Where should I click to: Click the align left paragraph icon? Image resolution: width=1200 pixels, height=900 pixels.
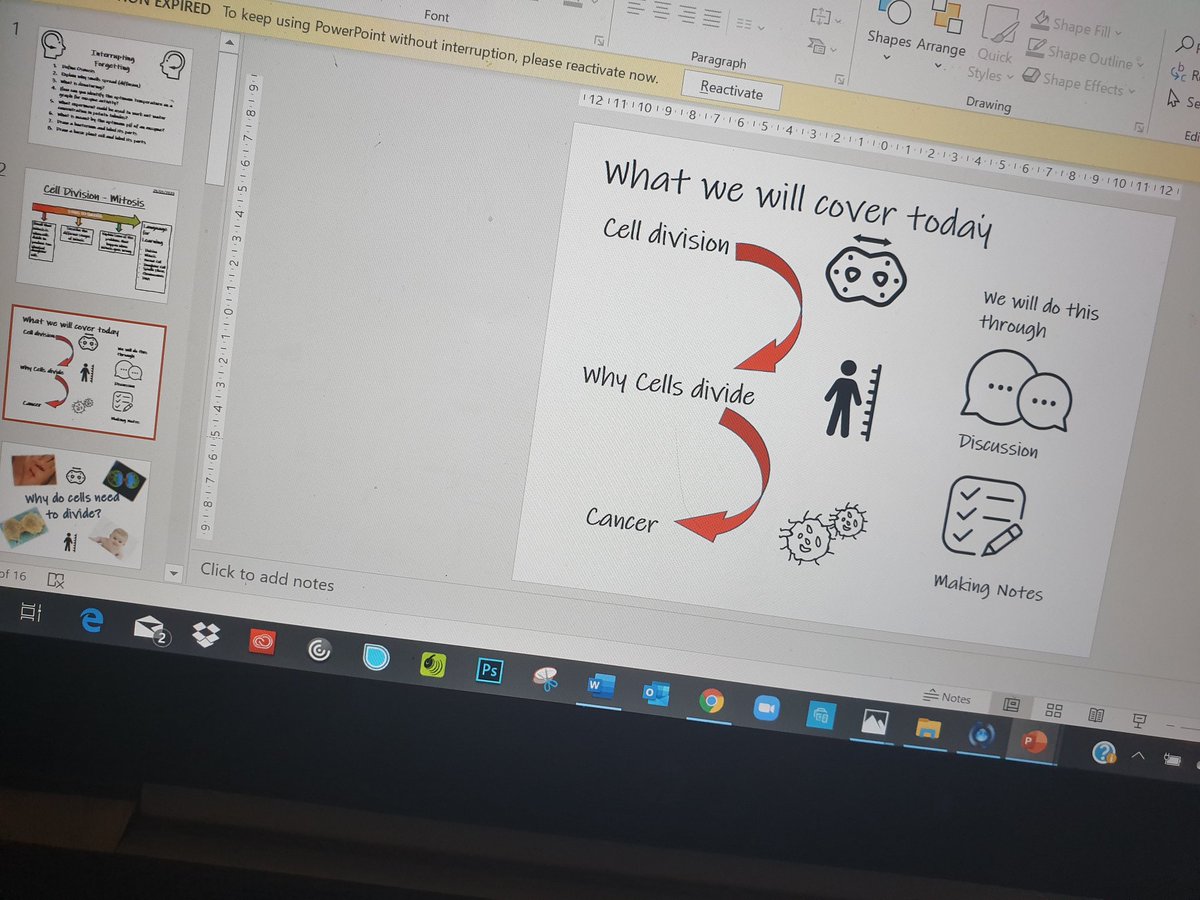(x=636, y=7)
